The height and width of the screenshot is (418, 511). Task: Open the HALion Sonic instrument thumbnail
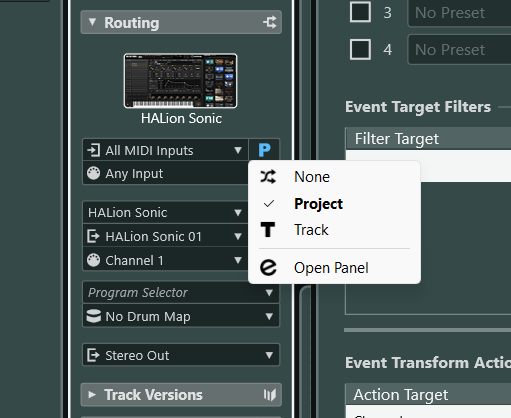click(x=180, y=81)
